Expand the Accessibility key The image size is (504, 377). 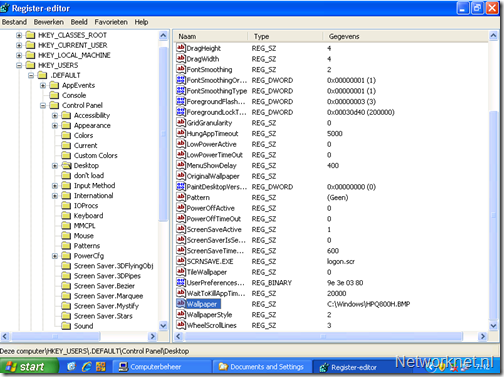point(55,115)
